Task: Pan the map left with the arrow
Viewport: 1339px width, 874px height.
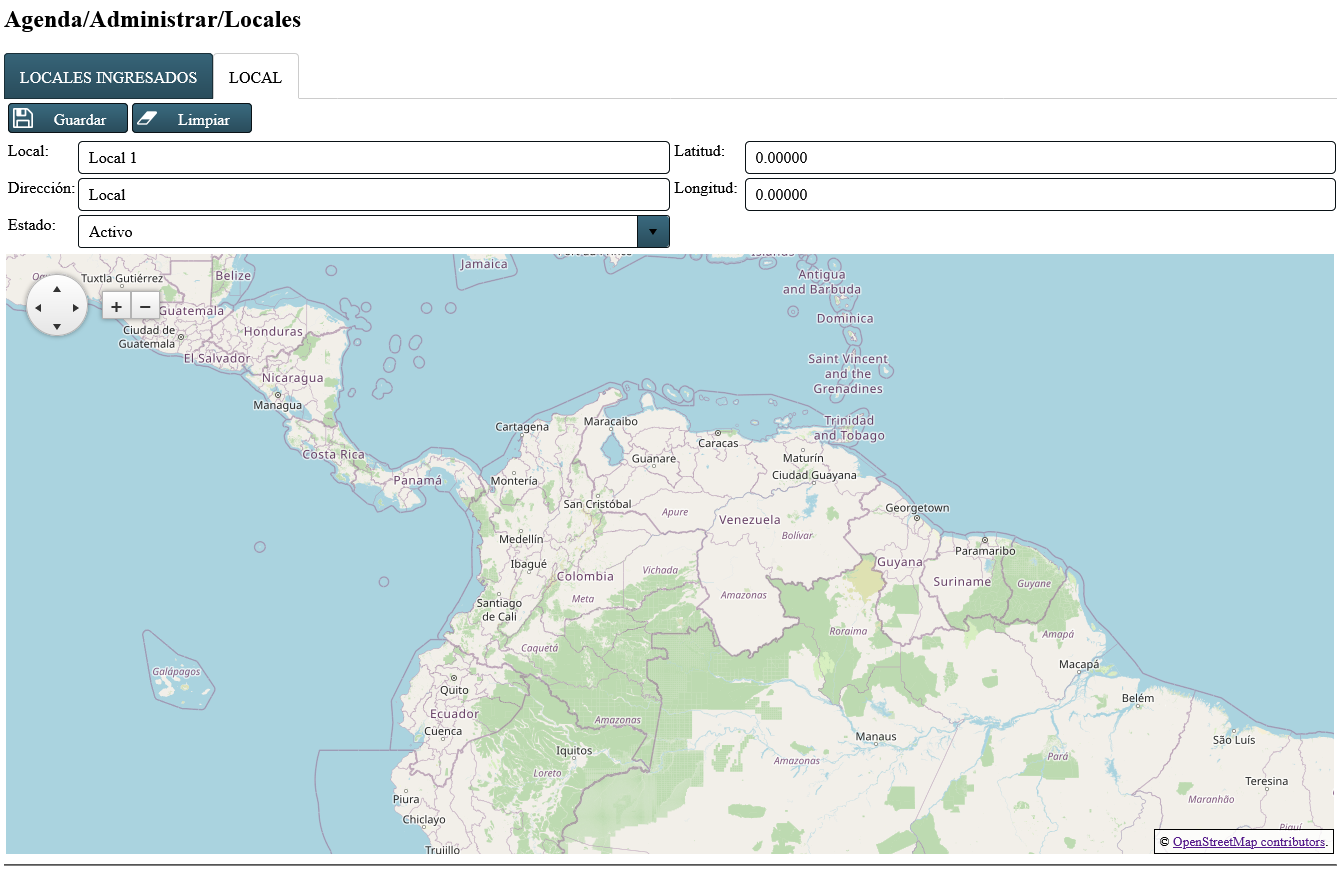Action: pos(38,307)
